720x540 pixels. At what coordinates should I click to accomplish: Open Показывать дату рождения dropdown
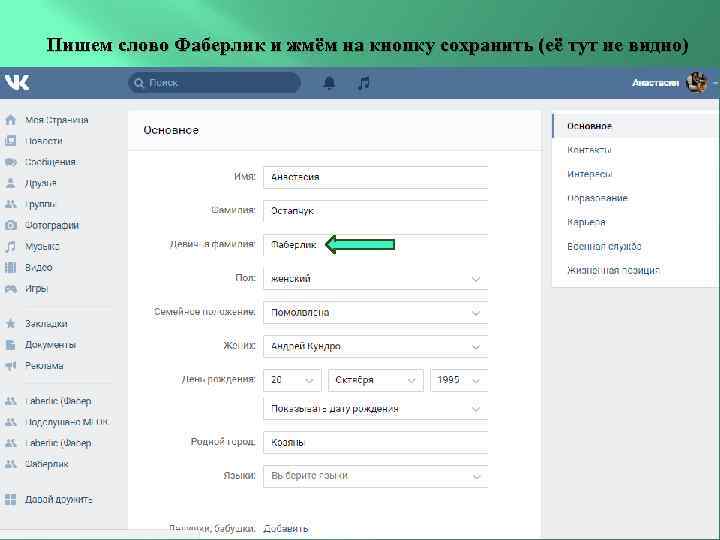coord(376,409)
